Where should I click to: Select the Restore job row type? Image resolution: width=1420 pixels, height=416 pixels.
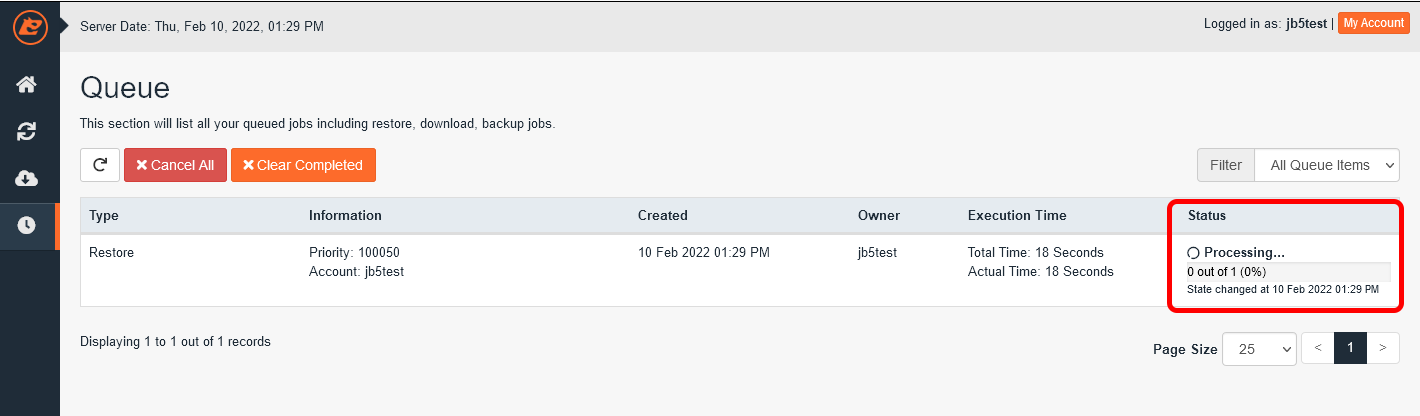[111, 253]
